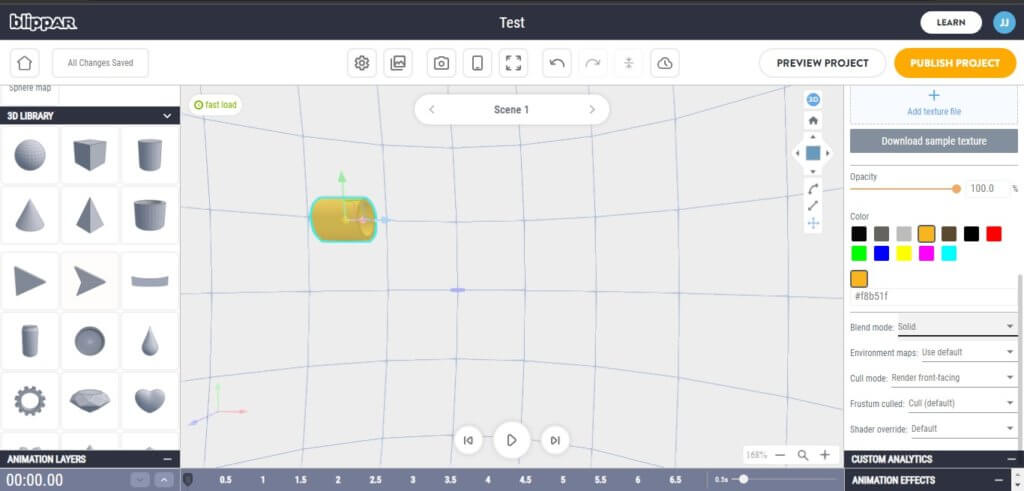The image size is (1024, 491).
Task: Open project settings gear icon
Action: (x=362, y=63)
